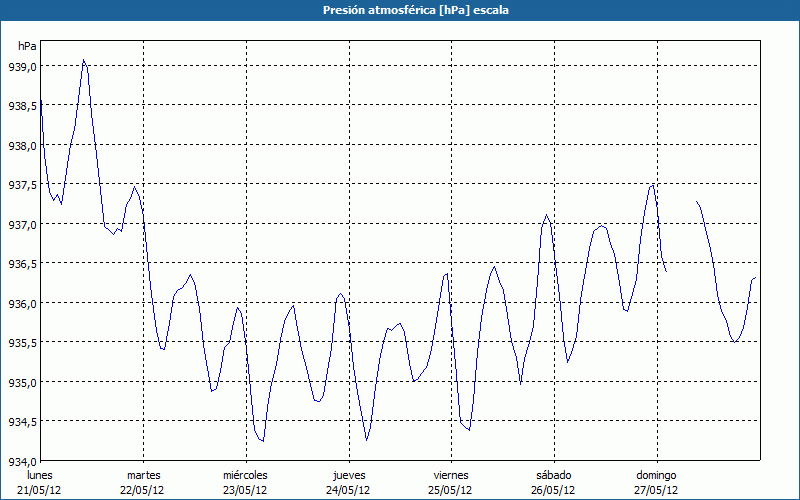Viewport: 800px width, 500px height.
Task: Select the 938,5 y-axis label
Action: tap(22, 106)
